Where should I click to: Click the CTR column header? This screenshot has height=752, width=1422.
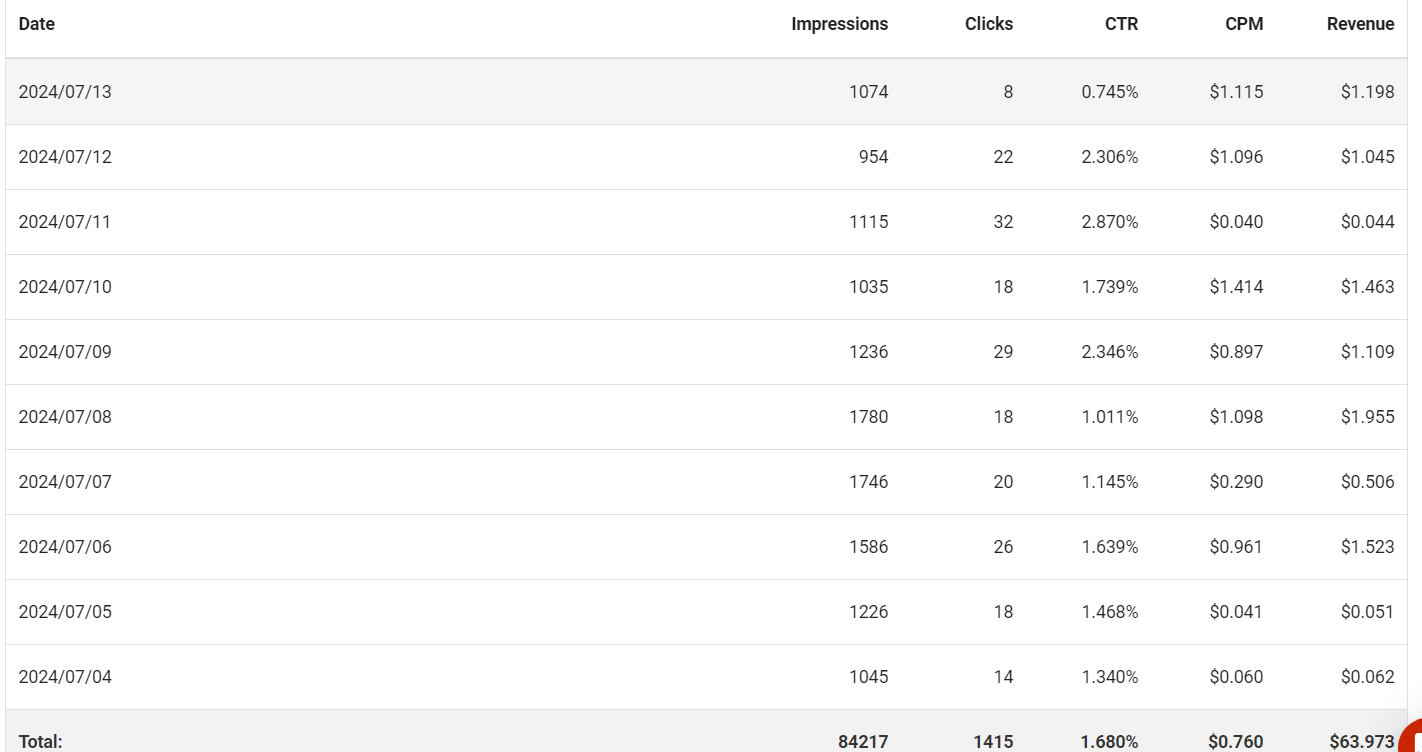[1121, 24]
